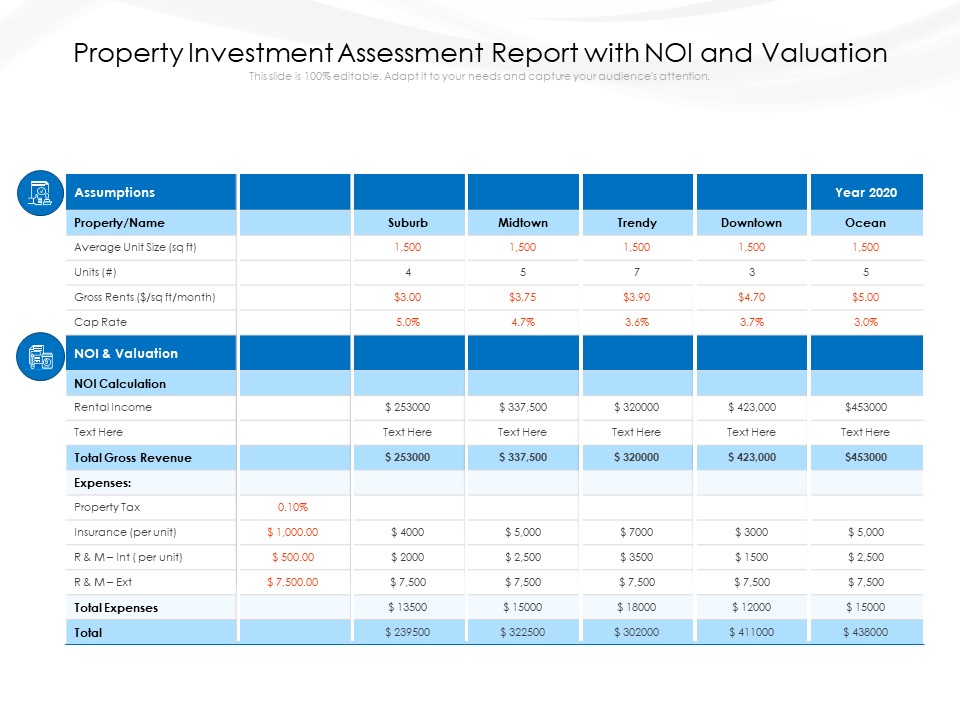Click the $3.90 gross rent cell
This screenshot has height=720, width=960.
coord(637,297)
